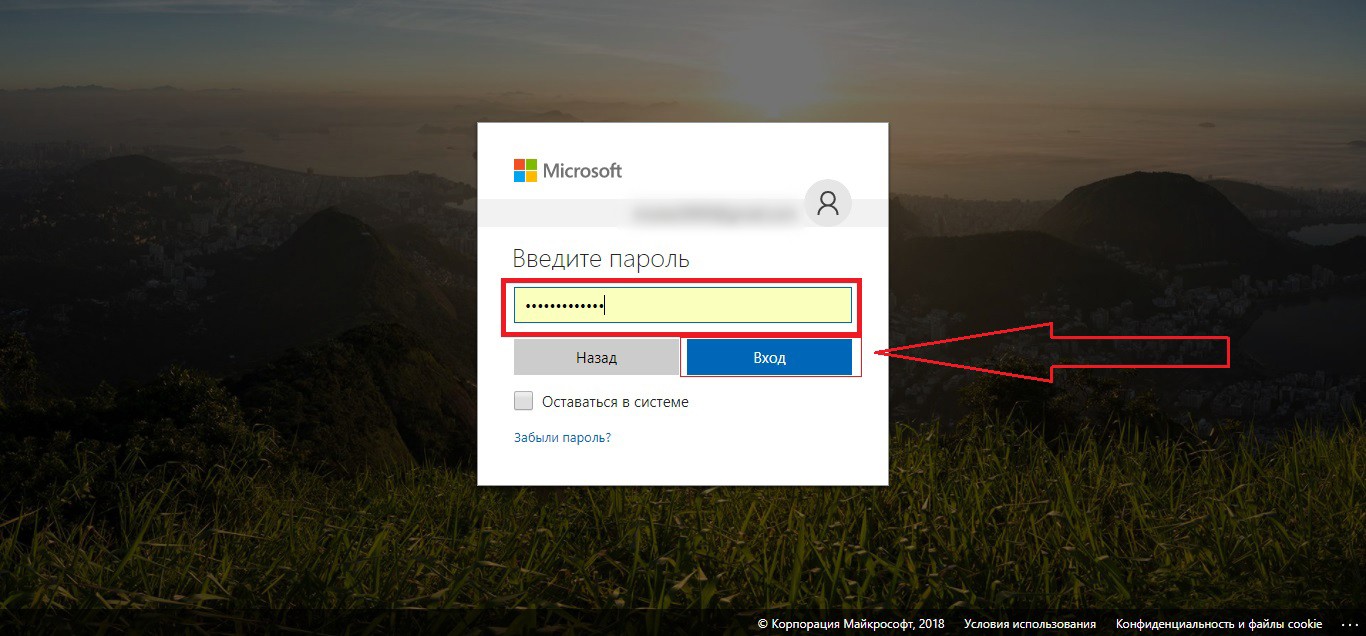Click the Microsoft four-square logo
Image resolution: width=1366 pixels, height=636 pixels.
pyautogui.click(x=525, y=170)
